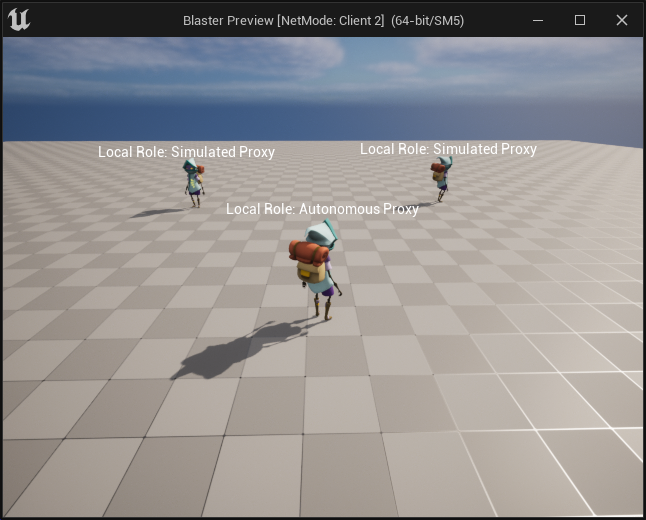
Task: Click the center character with the Autonomous Proxy label
Action: click(316, 269)
